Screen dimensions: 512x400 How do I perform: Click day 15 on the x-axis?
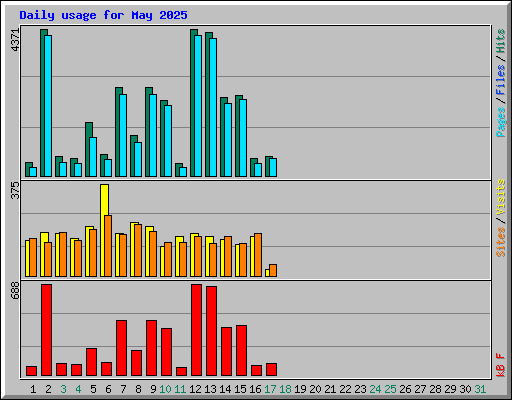240,389
